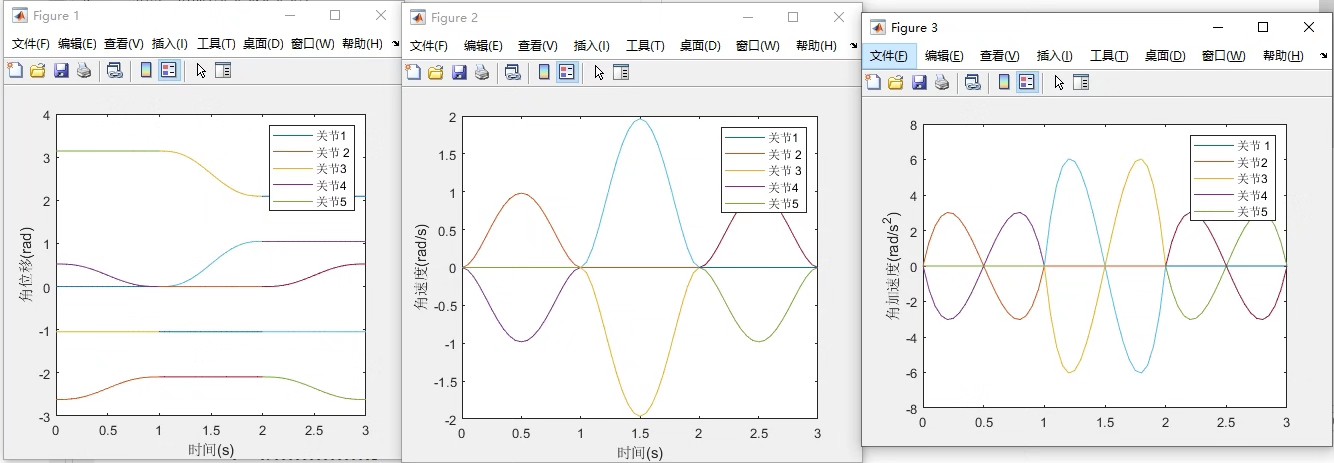Save Figure 1 with the floppy icon

[x=61, y=70]
